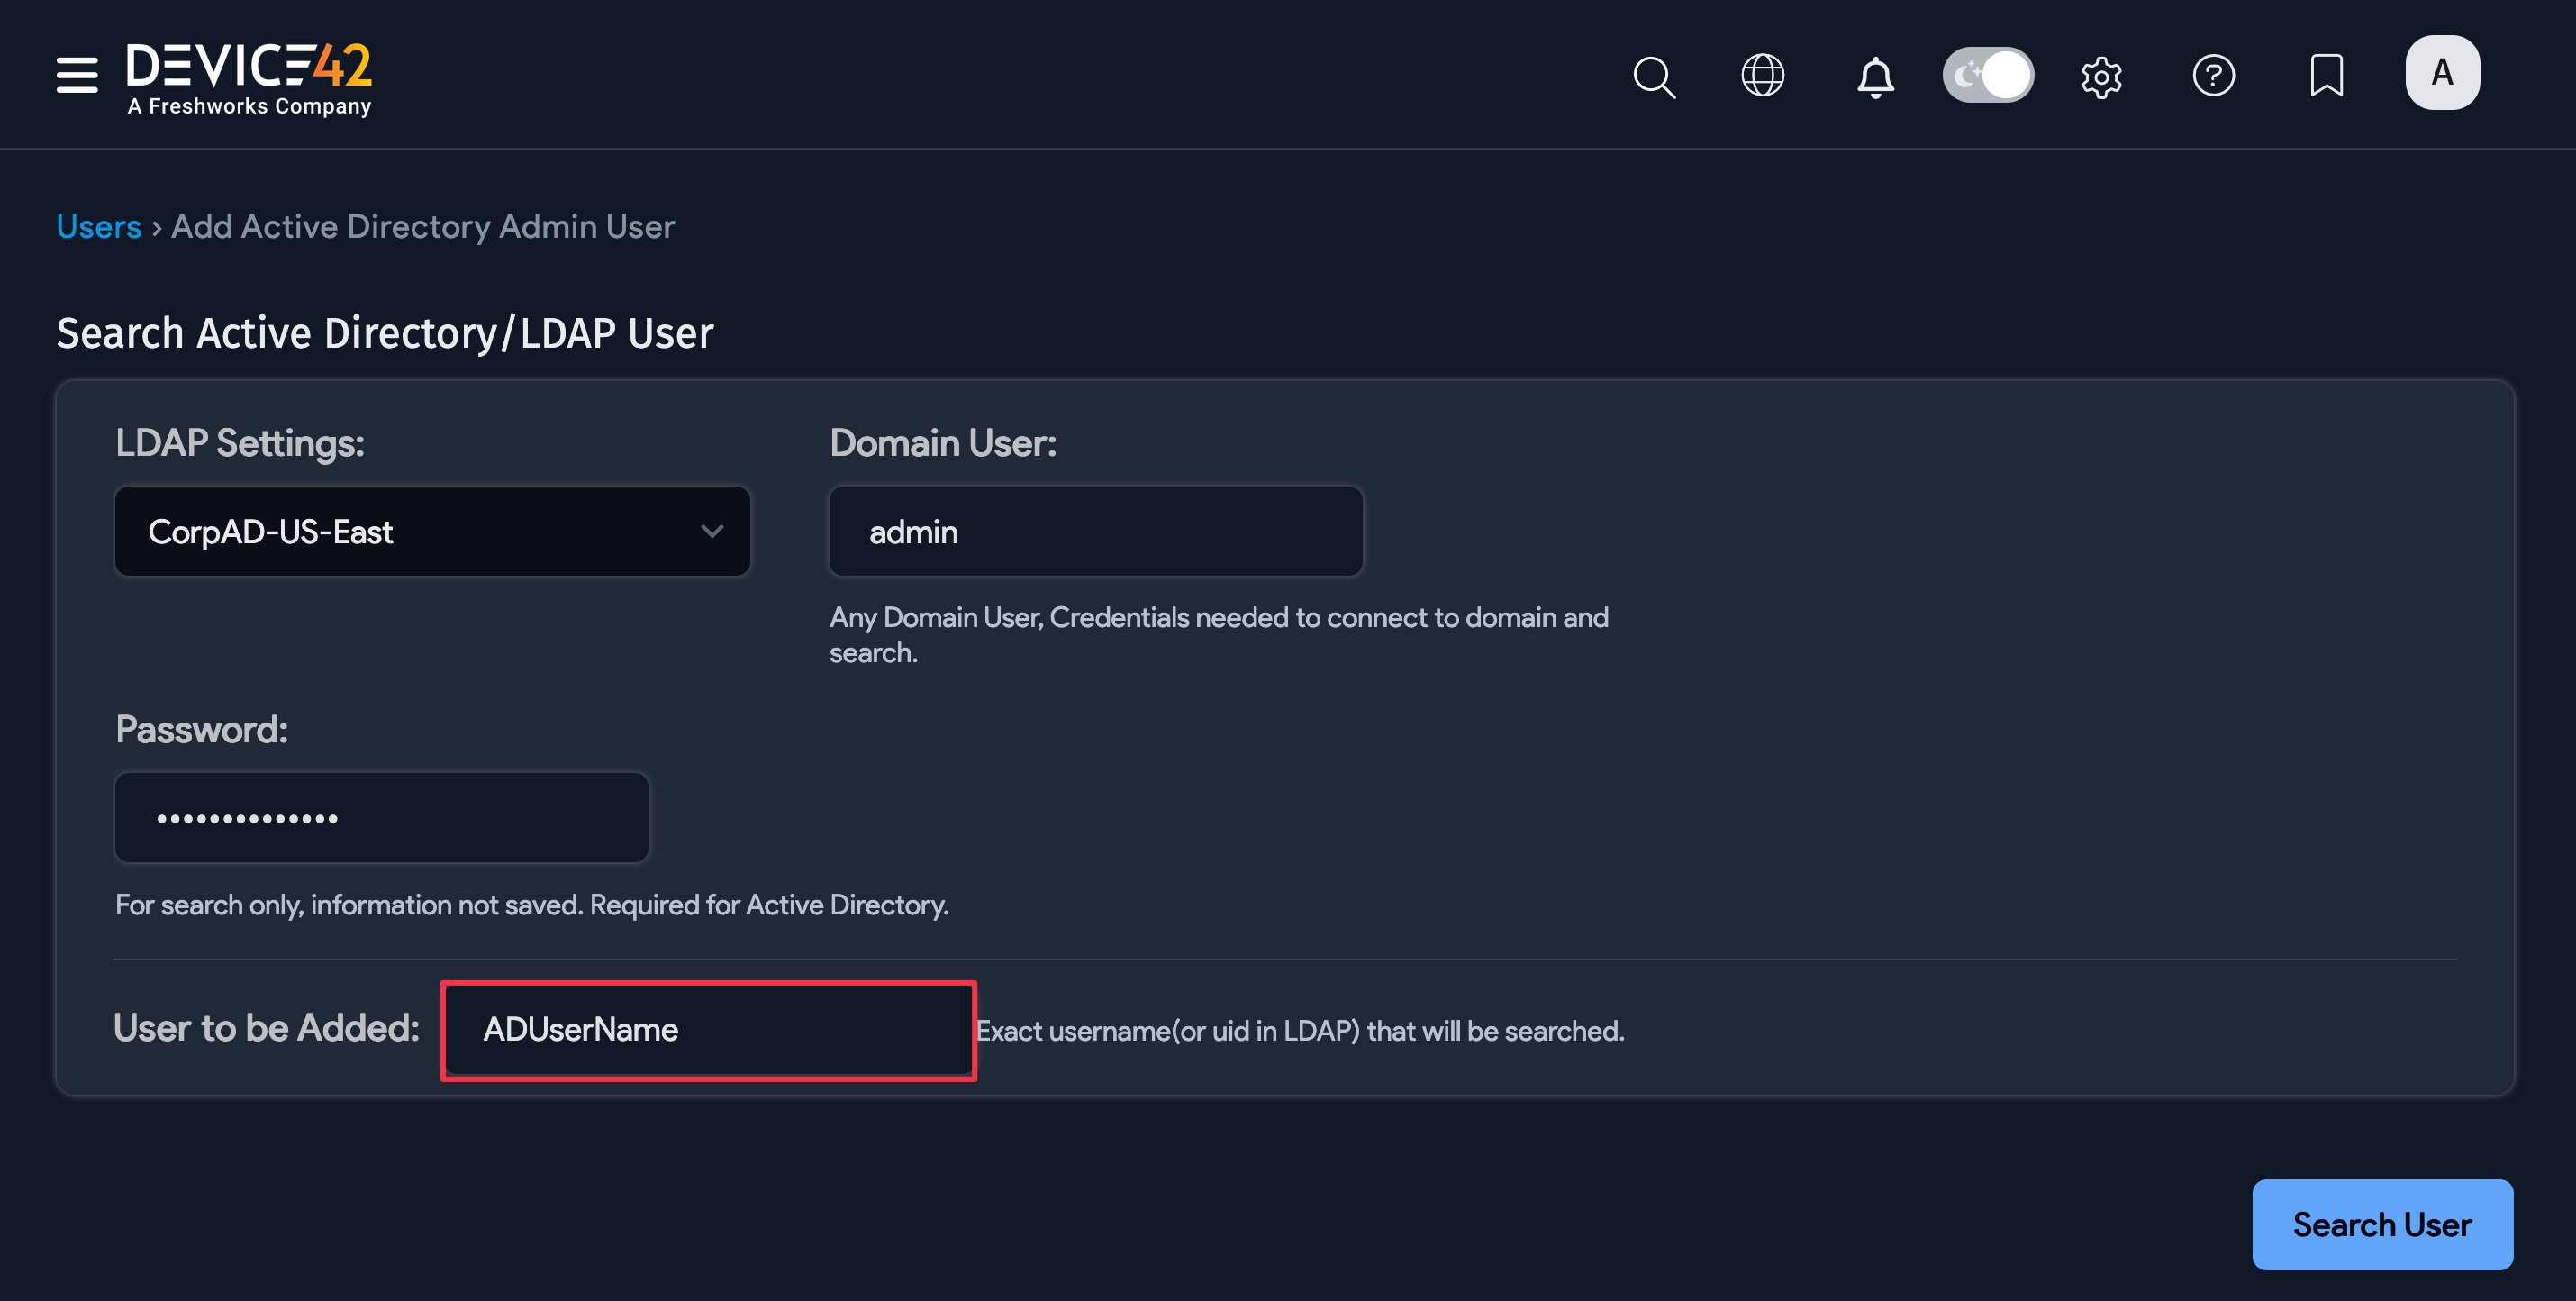
Task: Navigate to Users via the breadcrumb
Action: (x=99, y=226)
